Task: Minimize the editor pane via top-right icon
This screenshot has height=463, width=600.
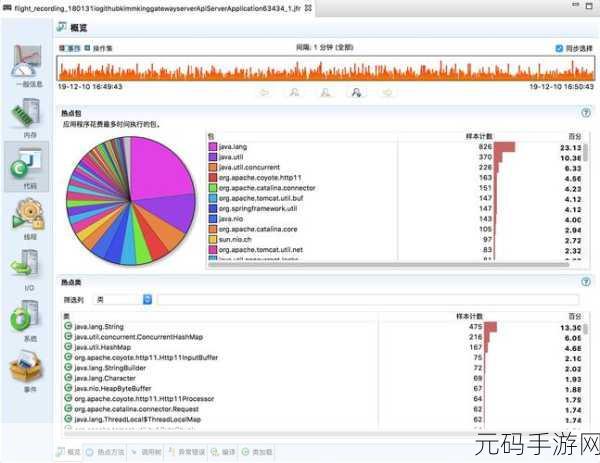Action: (576, 5)
